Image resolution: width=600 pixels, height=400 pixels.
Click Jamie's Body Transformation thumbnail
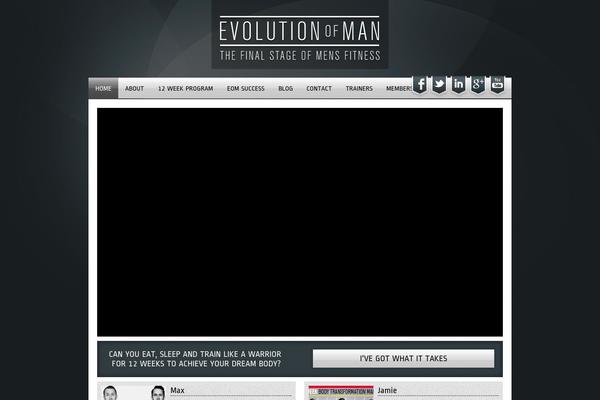click(341, 392)
